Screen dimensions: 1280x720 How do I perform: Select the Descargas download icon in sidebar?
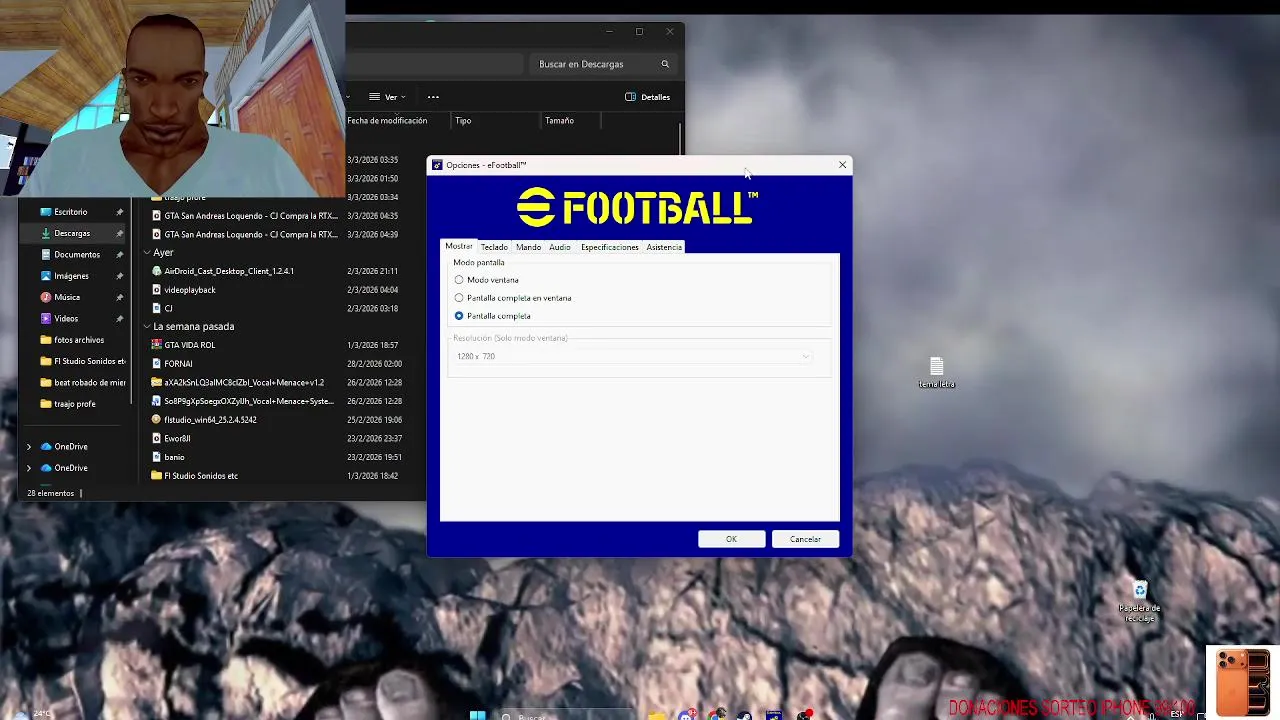point(45,233)
